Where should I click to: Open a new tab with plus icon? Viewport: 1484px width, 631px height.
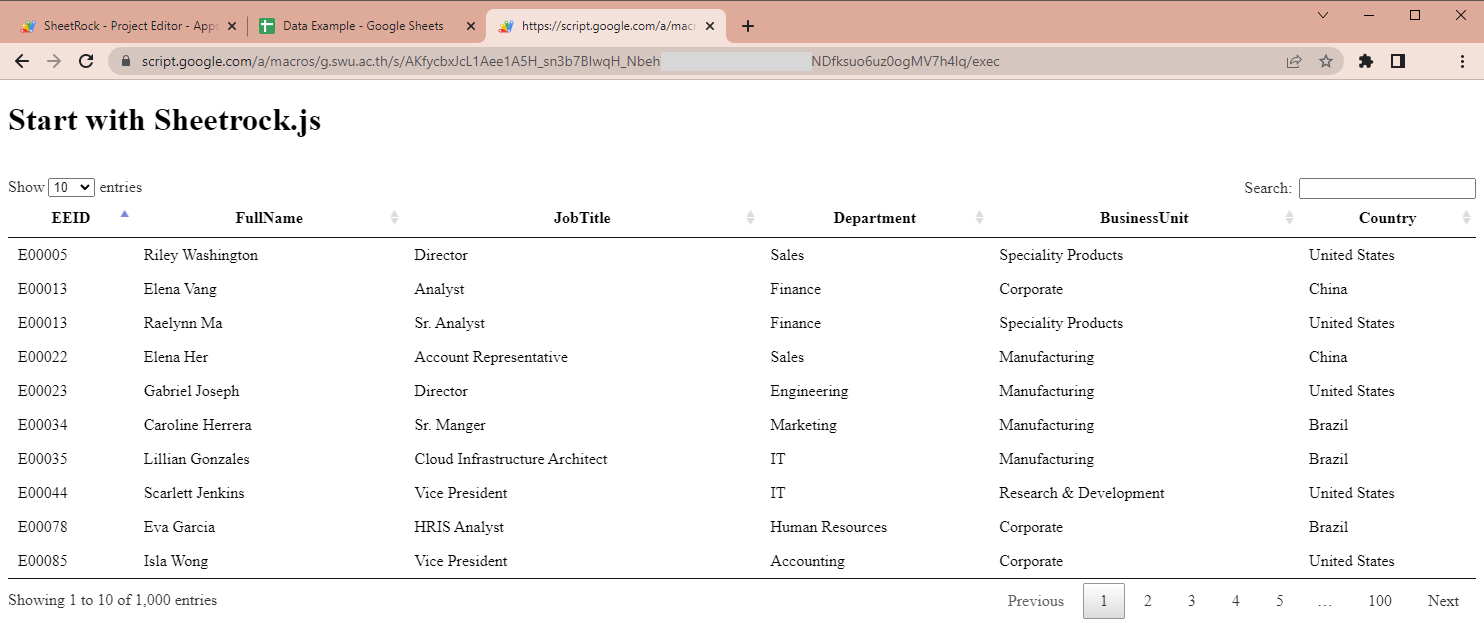click(748, 26)
